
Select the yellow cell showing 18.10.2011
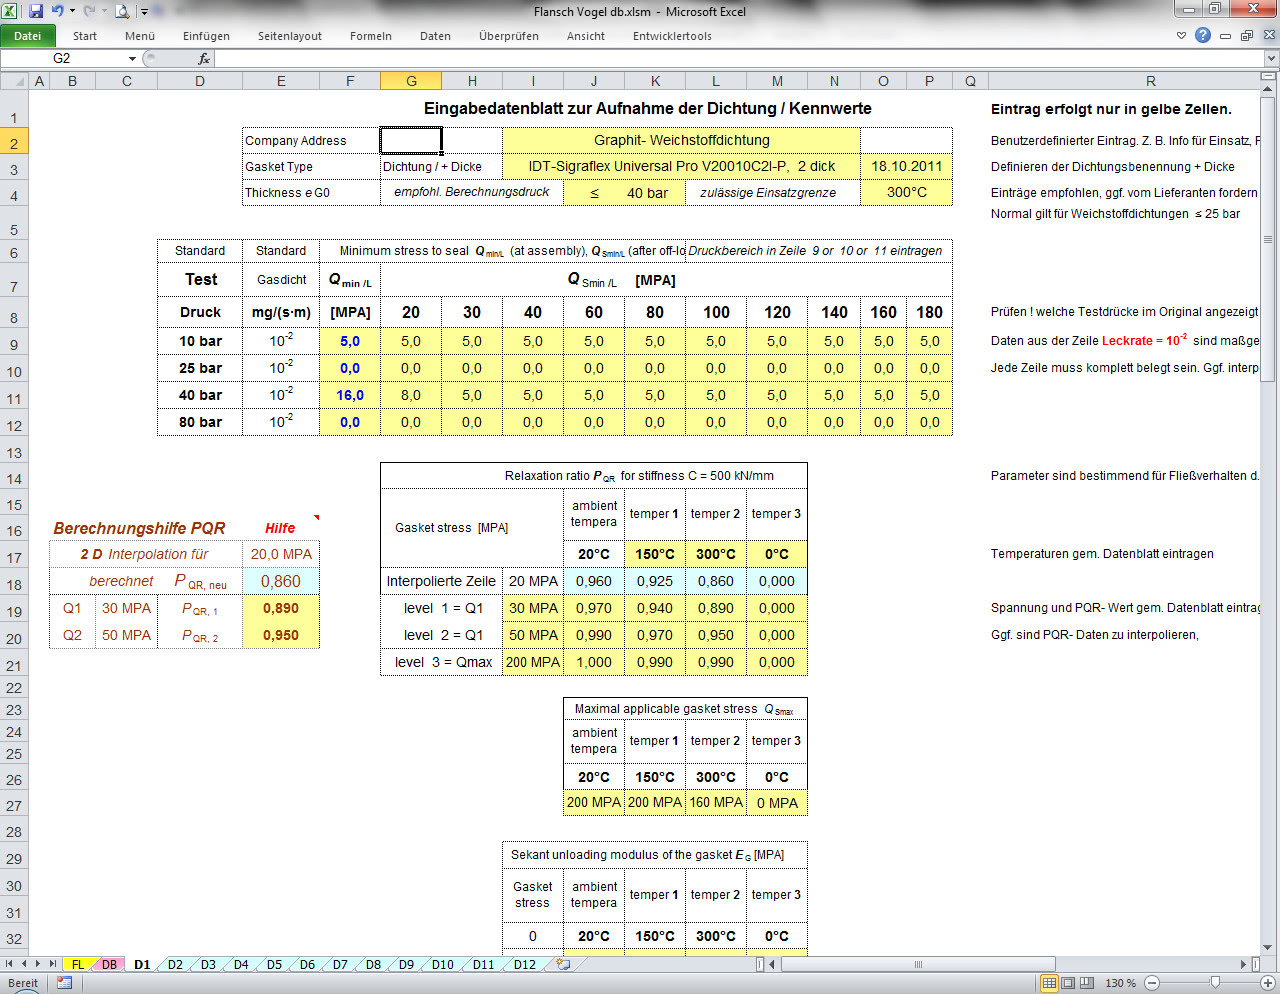coord(906,167)
